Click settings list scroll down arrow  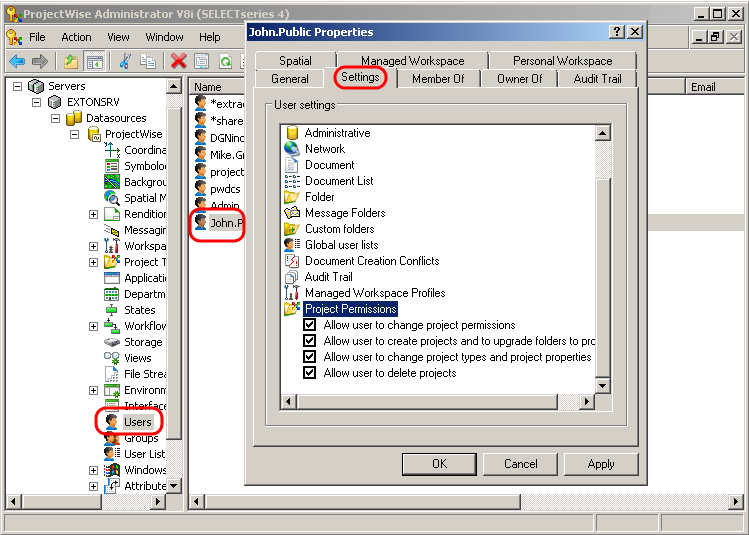[603, 385]
